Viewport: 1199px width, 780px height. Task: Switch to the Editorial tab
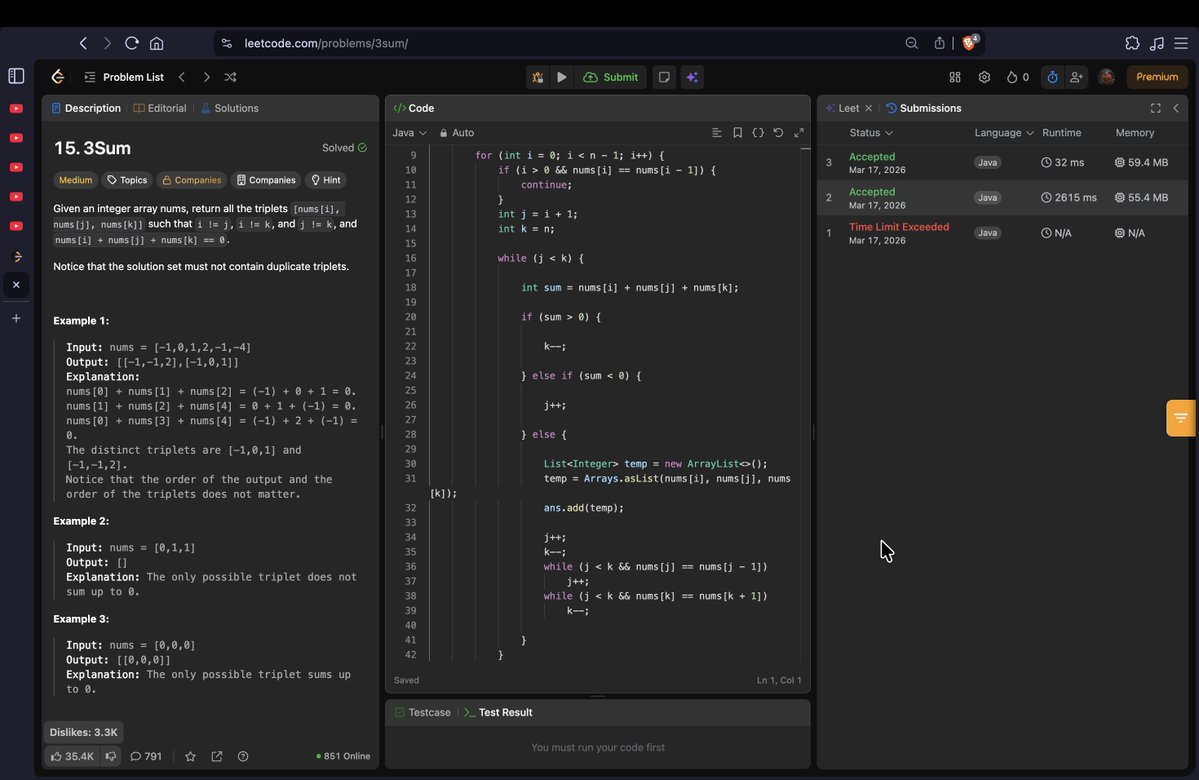[x=160, y=109]
